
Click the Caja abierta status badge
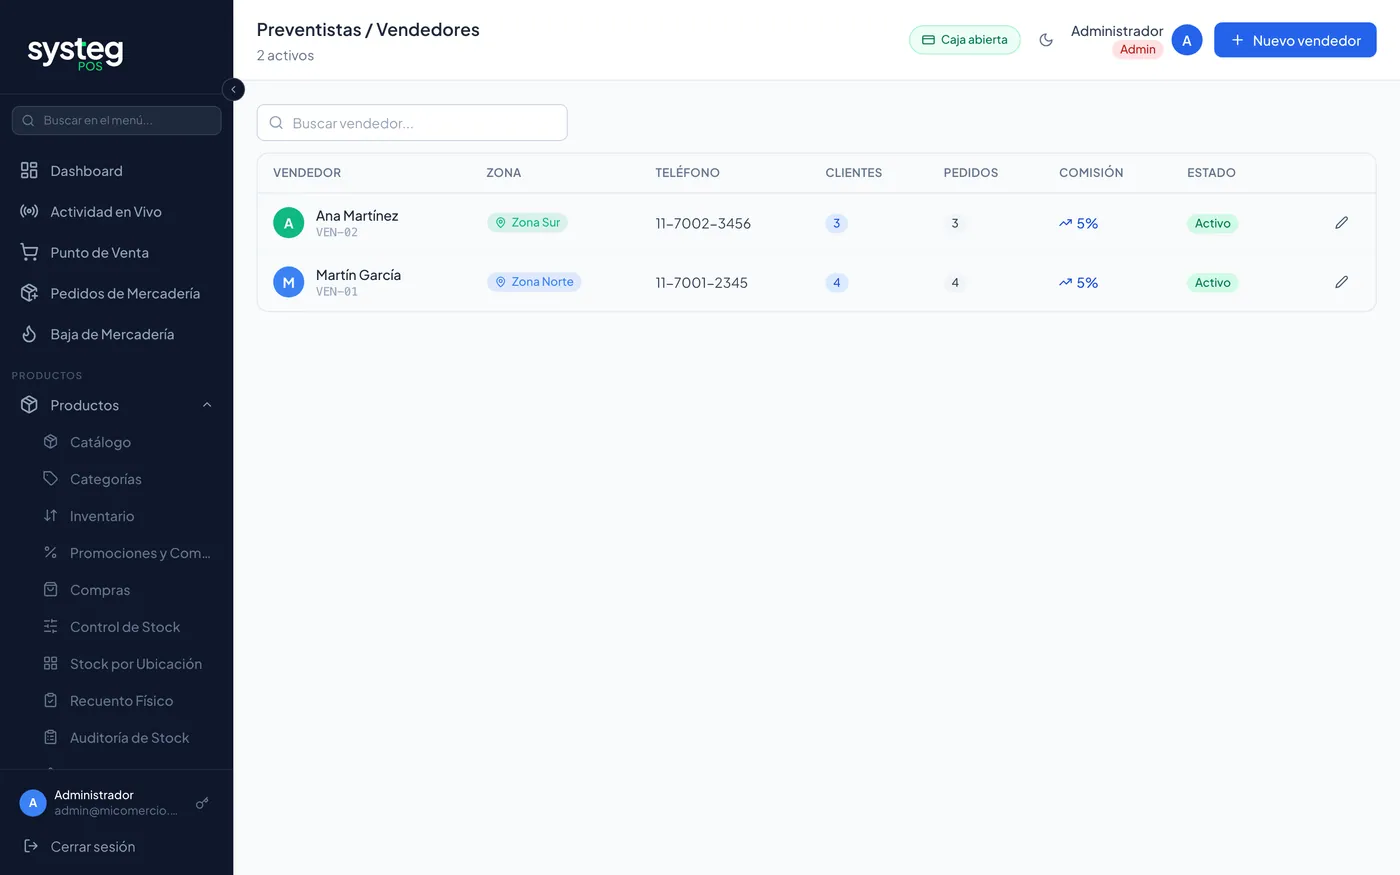coord(965,40)
